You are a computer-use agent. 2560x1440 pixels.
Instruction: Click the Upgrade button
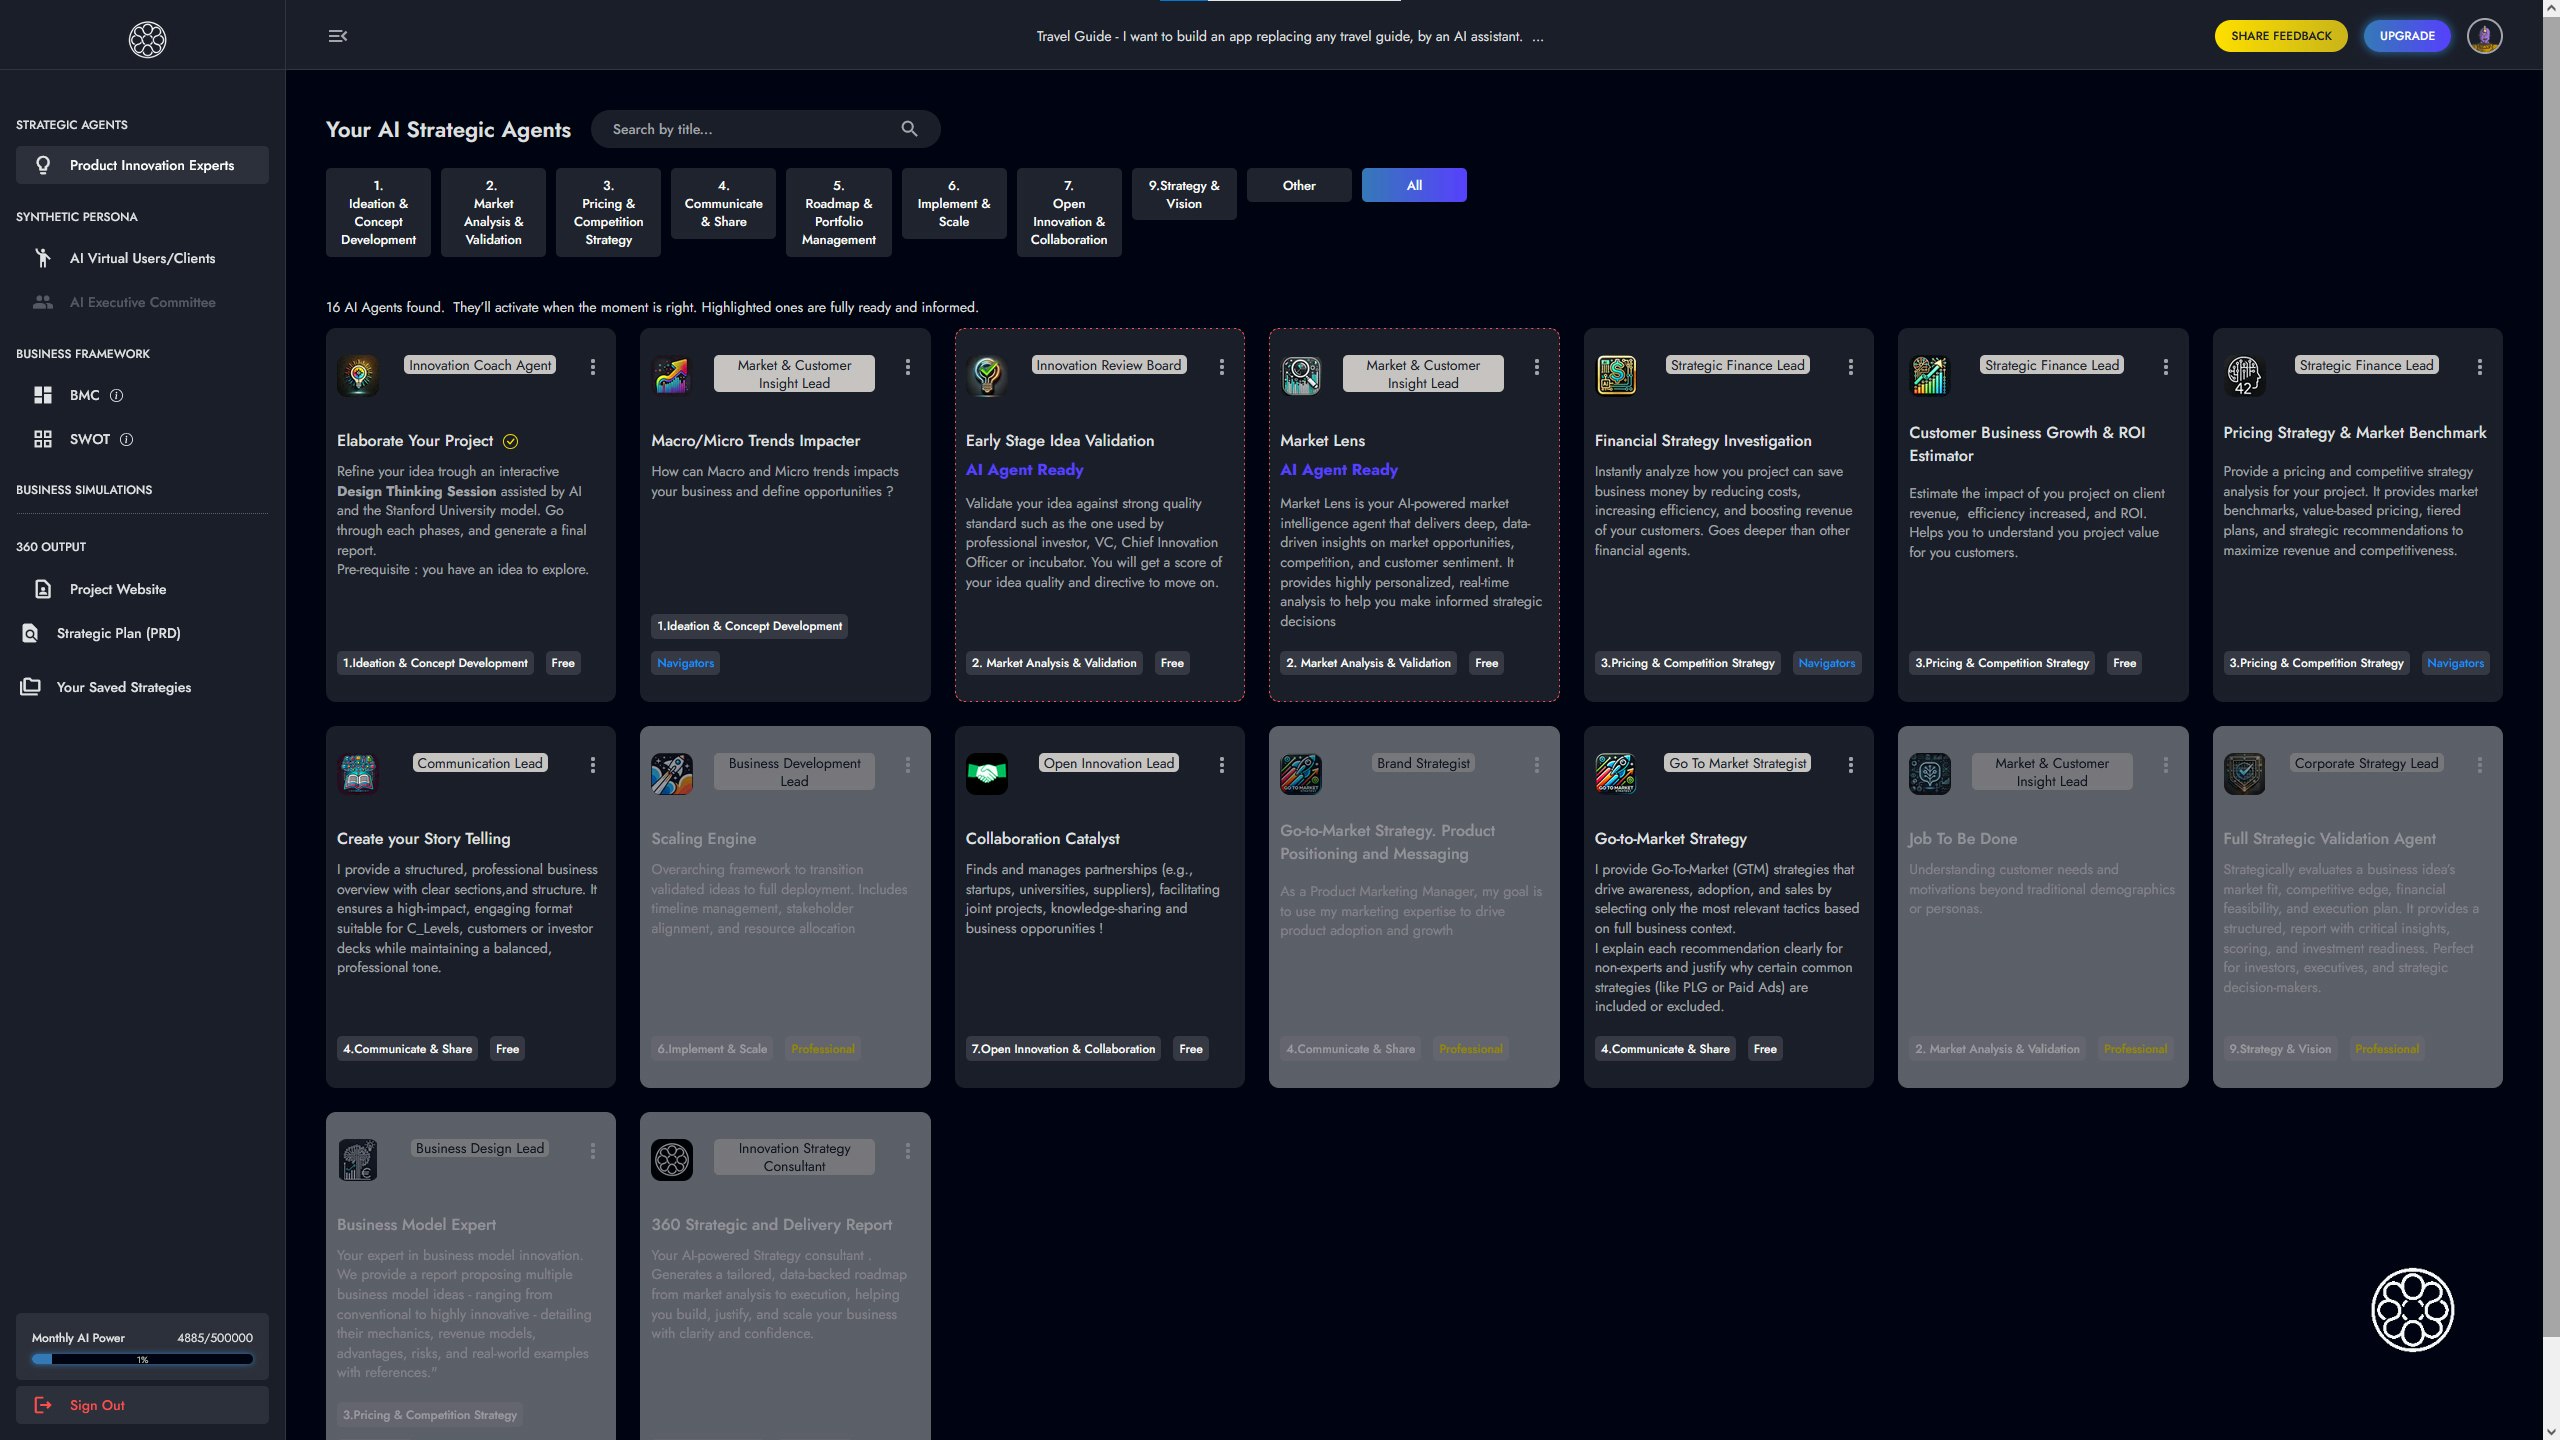(2406, 36)
